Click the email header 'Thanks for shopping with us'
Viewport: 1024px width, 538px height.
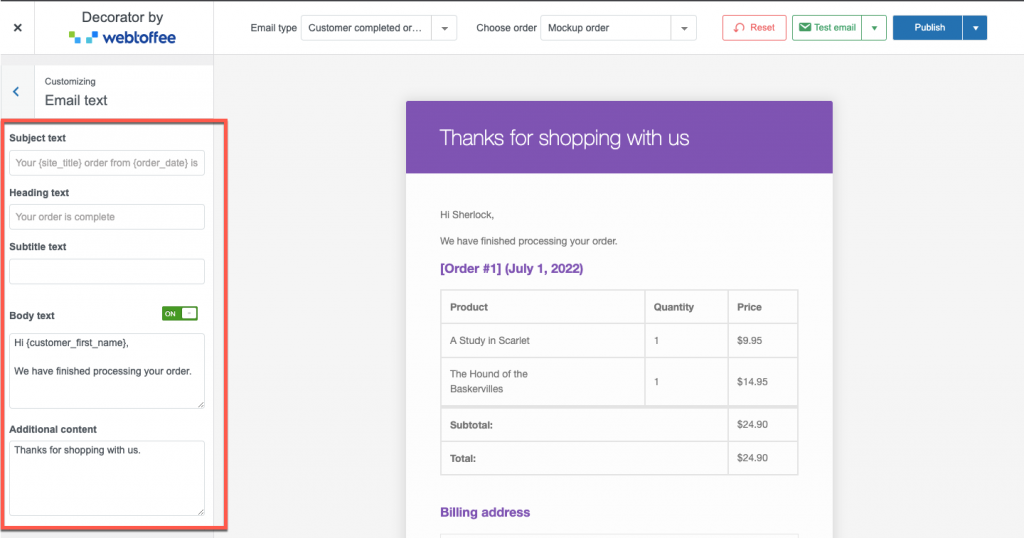click(x=564, y=138)
